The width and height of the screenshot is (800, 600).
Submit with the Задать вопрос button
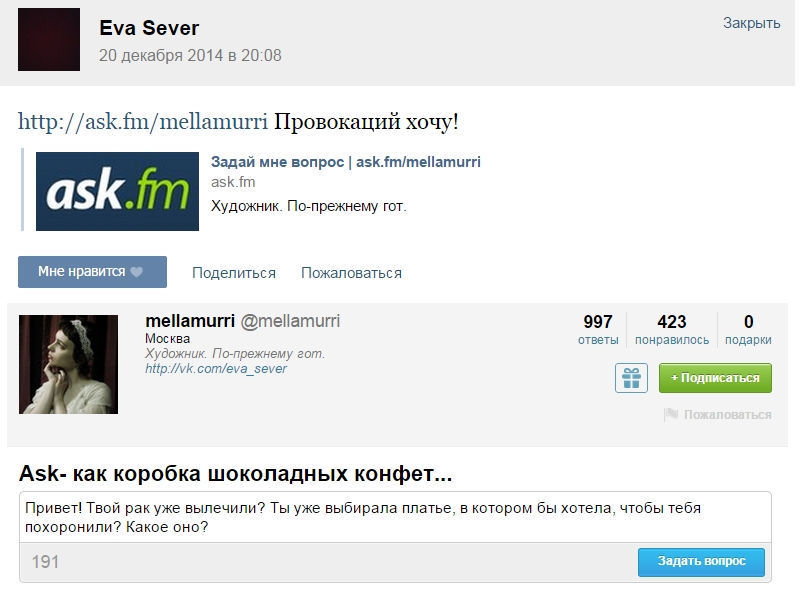coord(701,562)
